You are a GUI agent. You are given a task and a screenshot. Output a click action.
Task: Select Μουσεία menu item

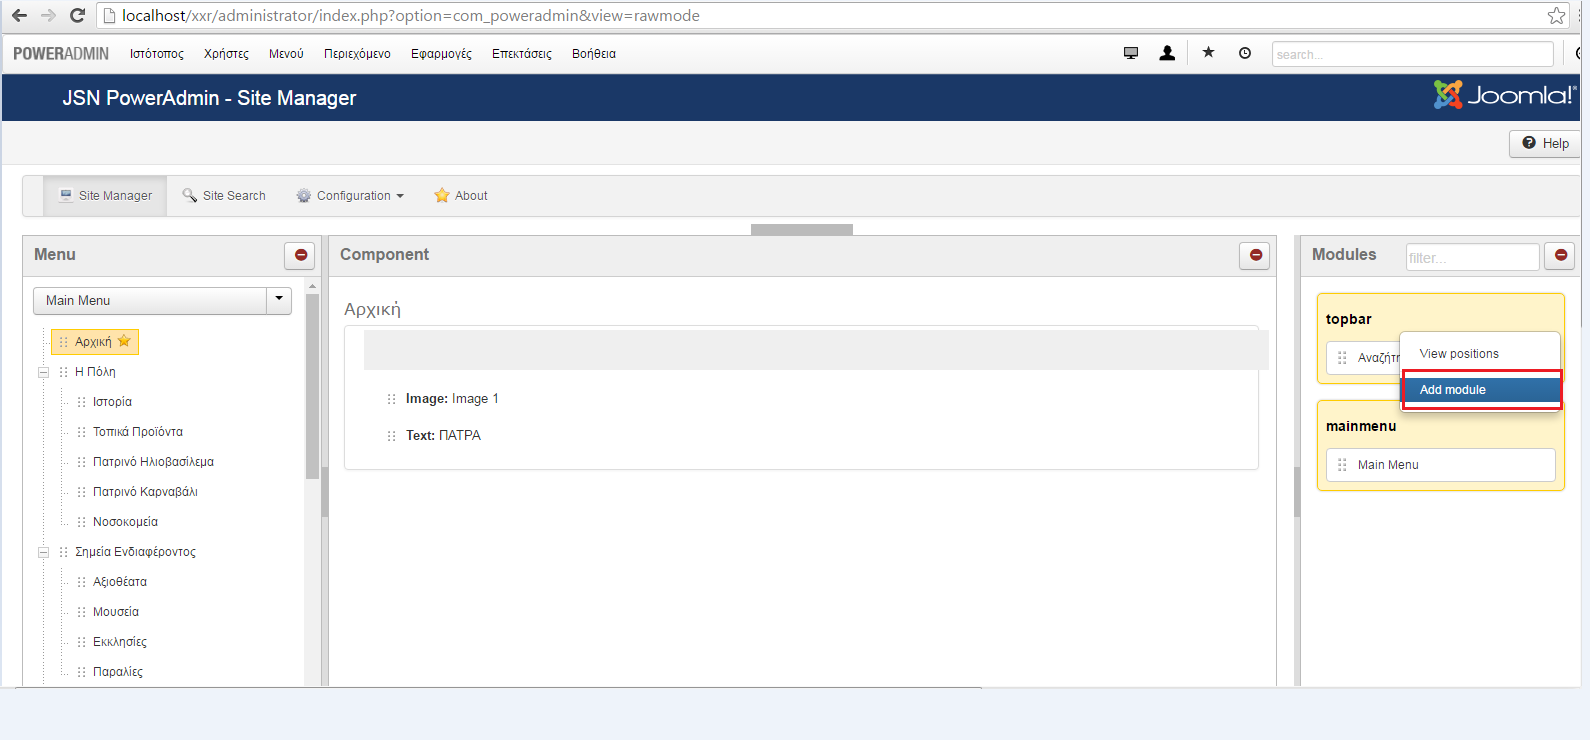[116, 612]
